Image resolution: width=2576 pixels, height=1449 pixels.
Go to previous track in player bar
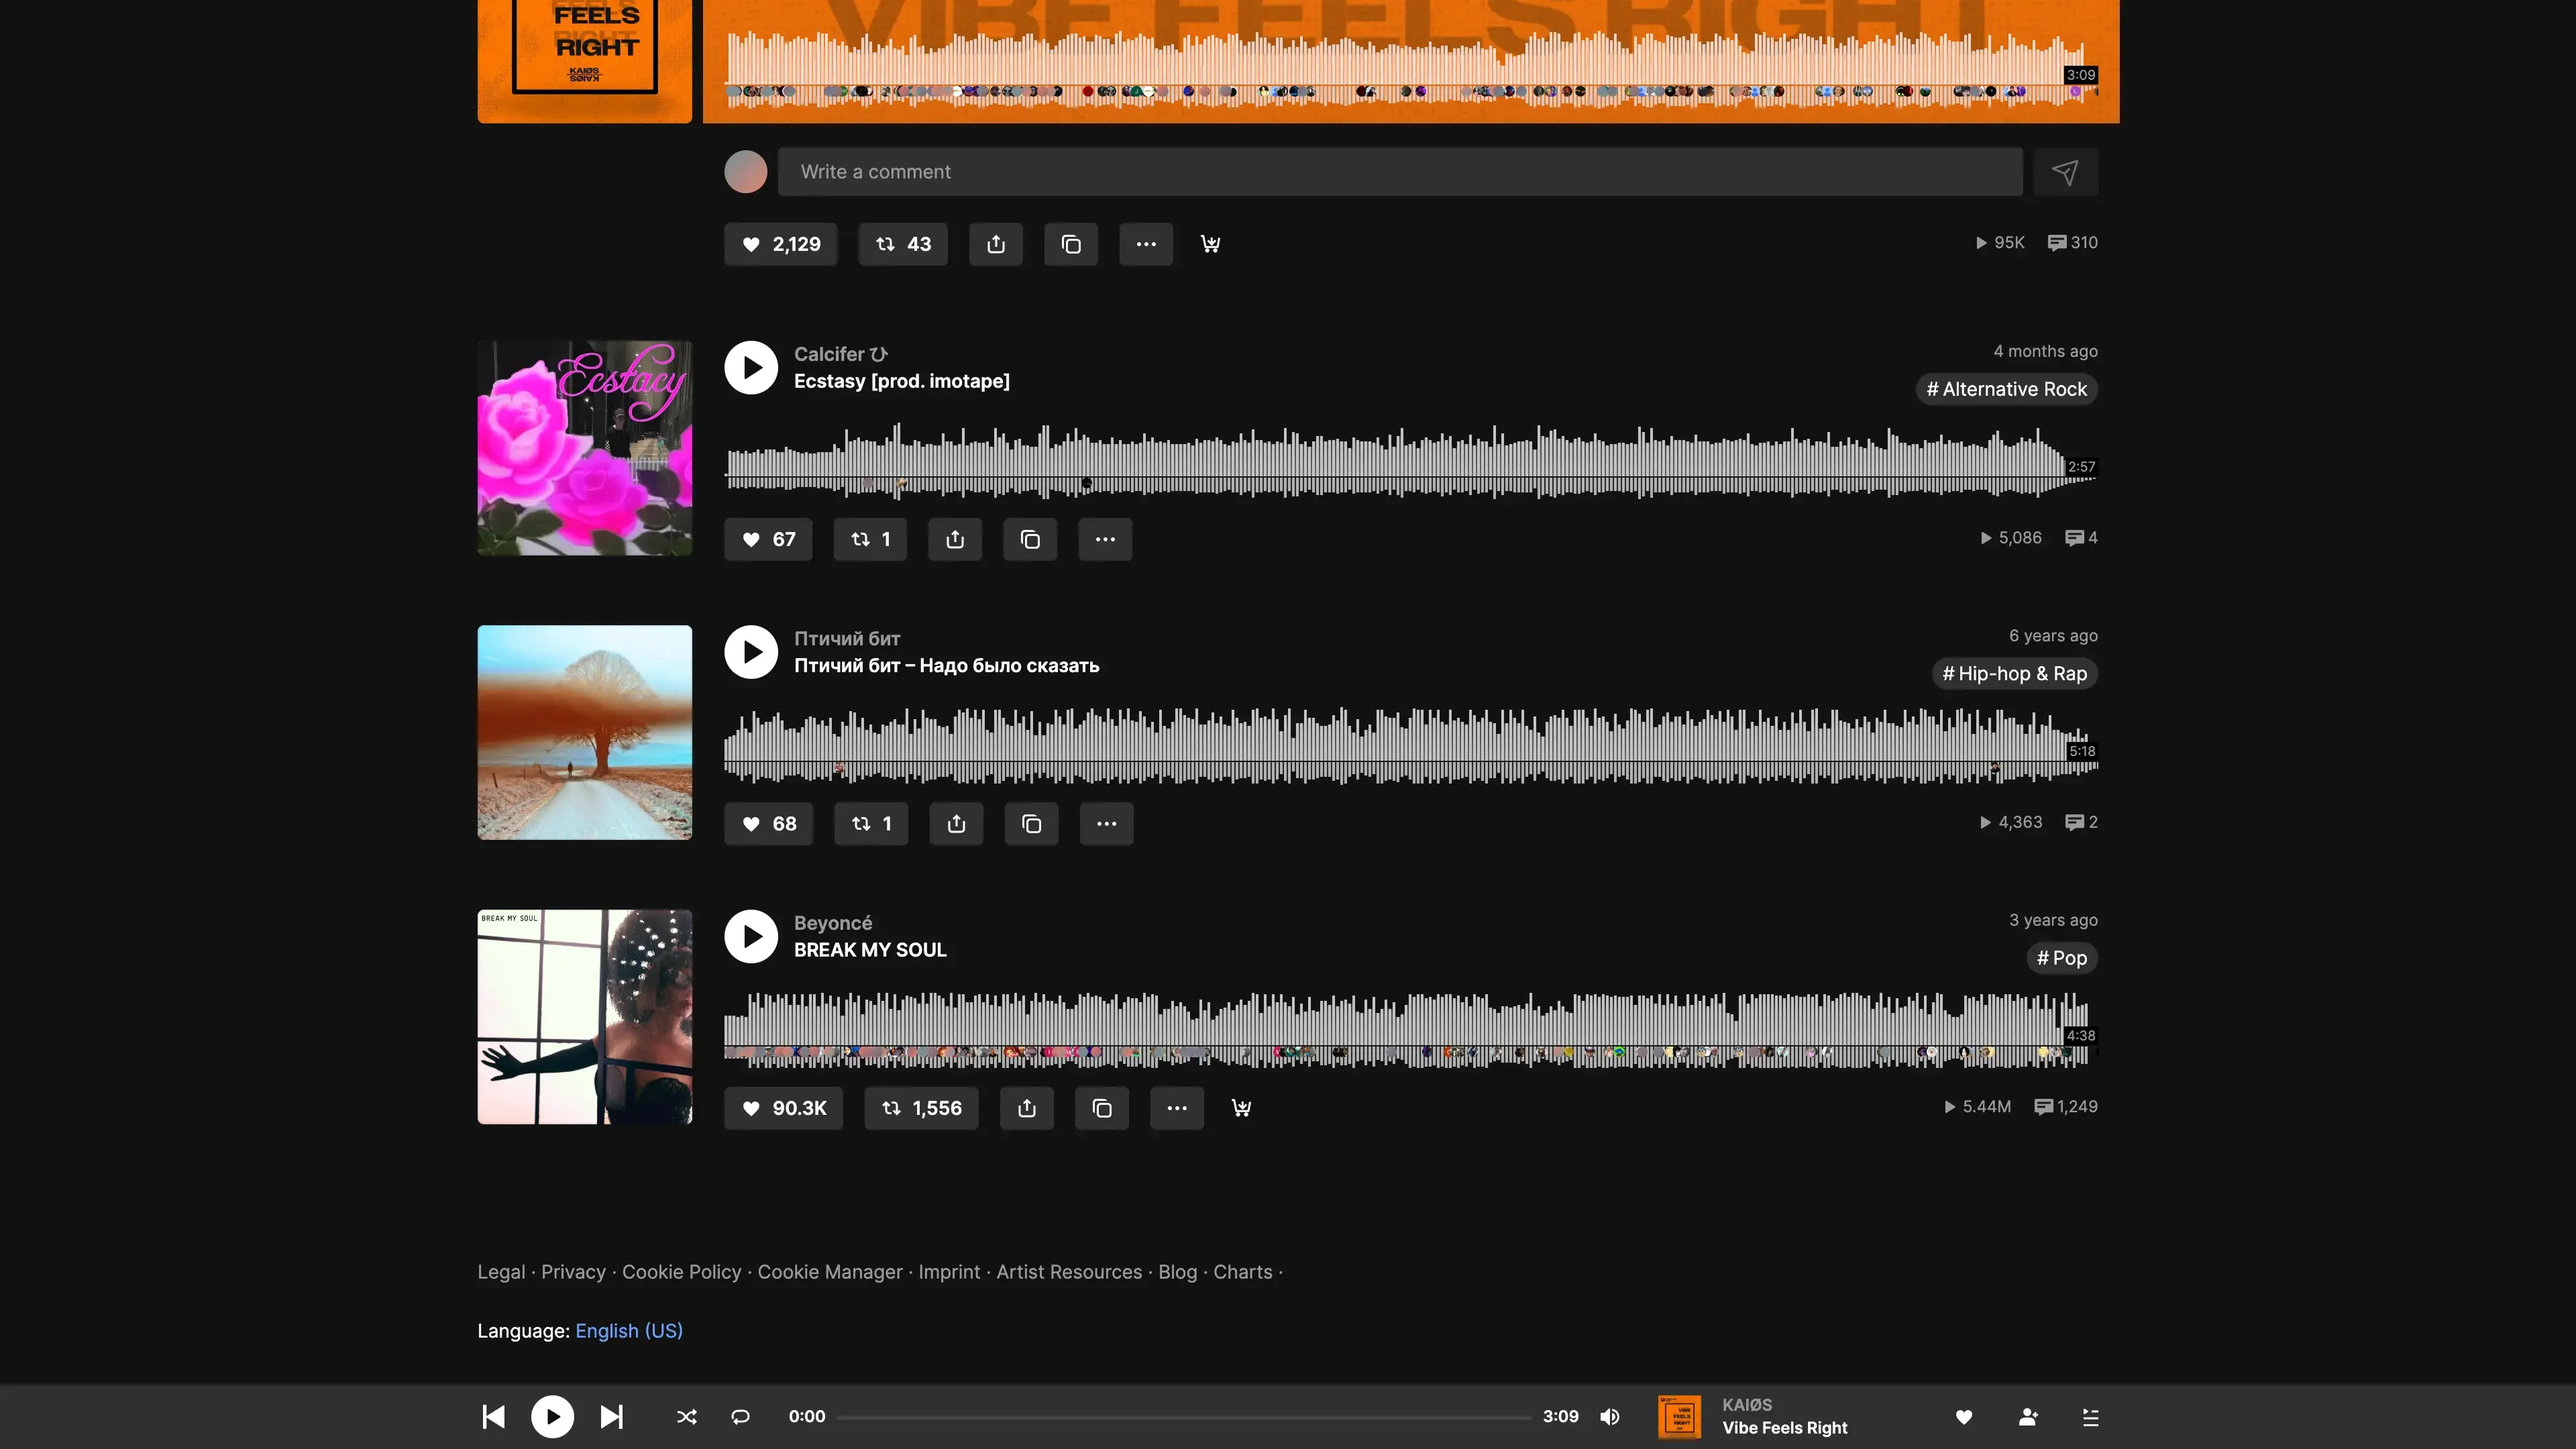(x=493, y=1417)
